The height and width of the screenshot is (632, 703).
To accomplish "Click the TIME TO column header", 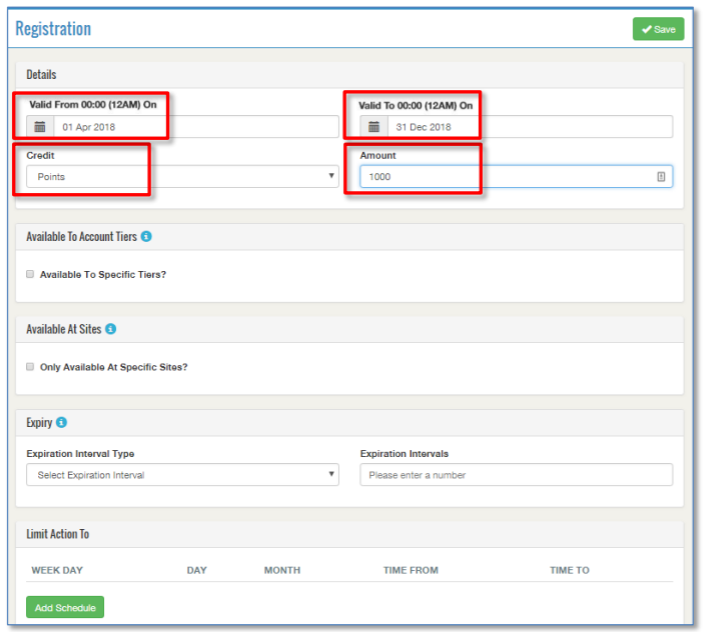I will (569, 570).
